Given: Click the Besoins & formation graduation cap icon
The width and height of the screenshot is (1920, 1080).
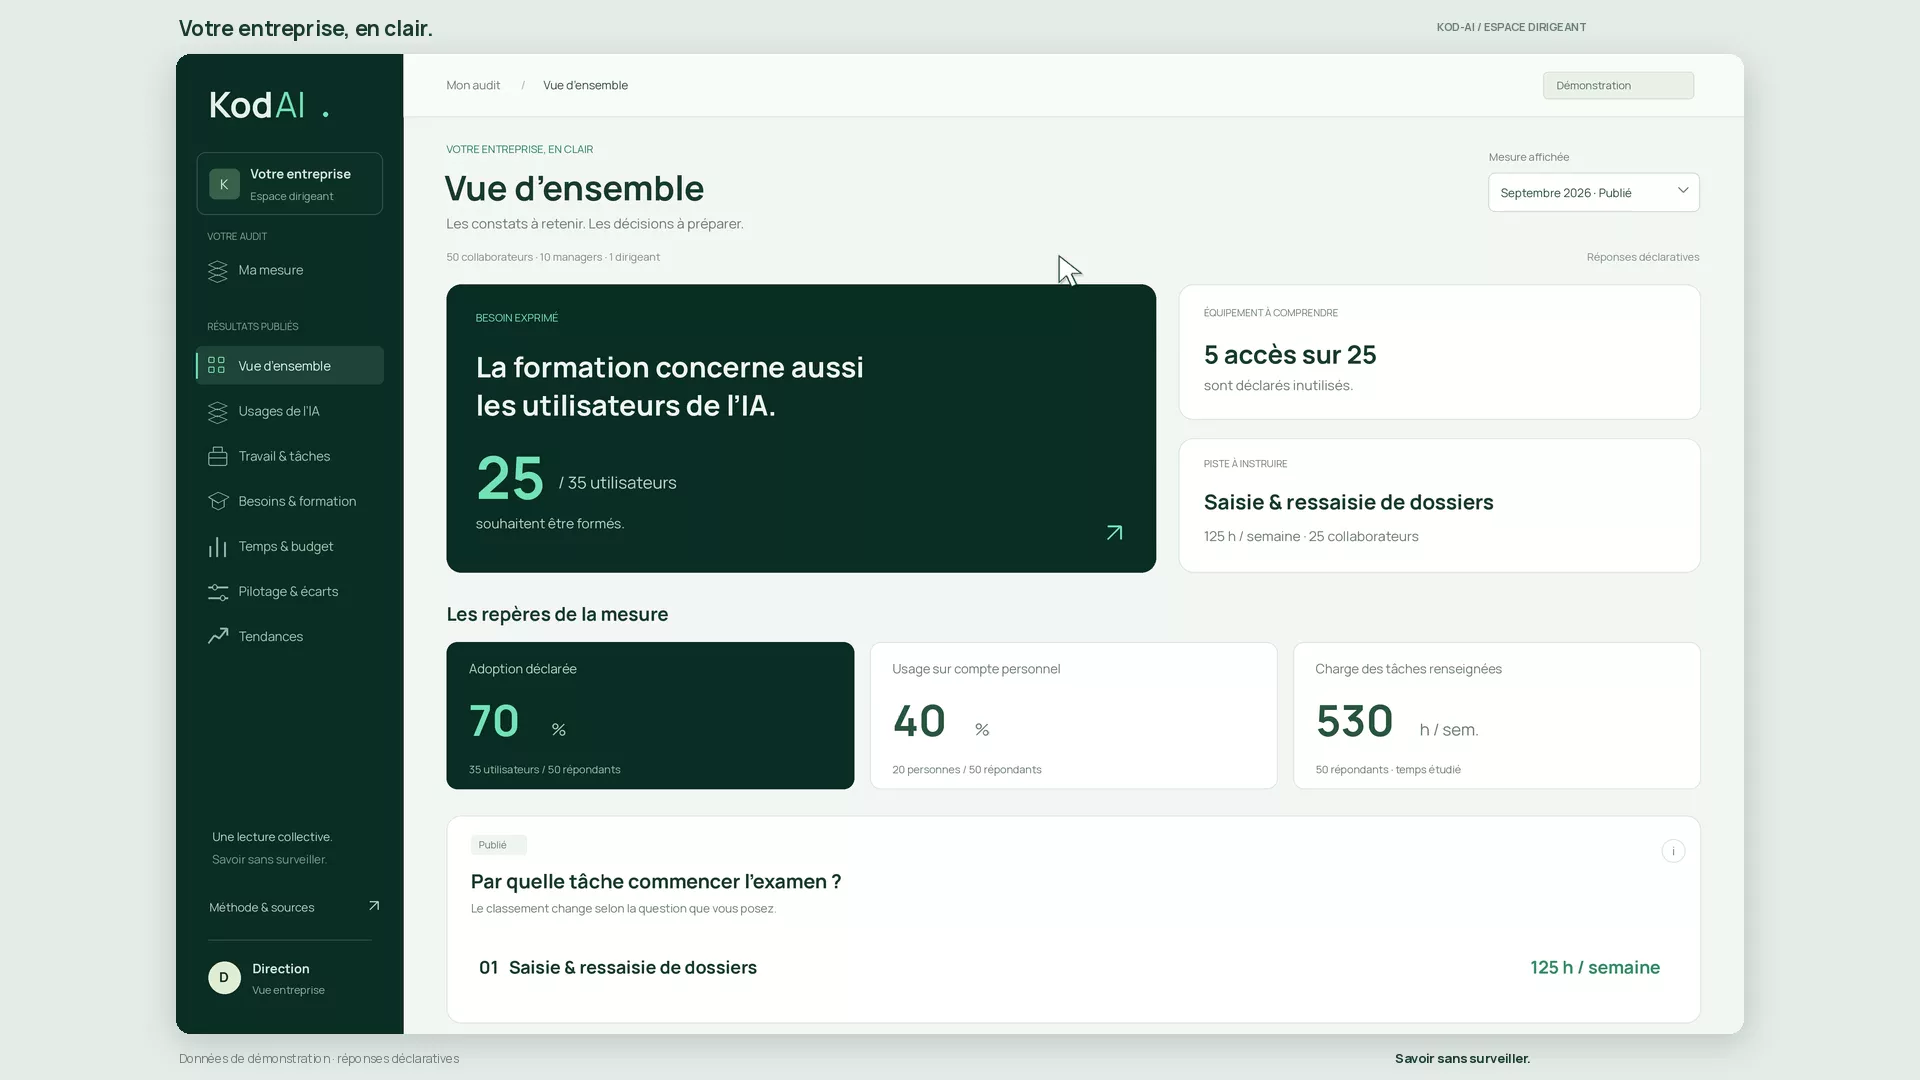Looking at the screenshot, I should click(x=217, y=502).
